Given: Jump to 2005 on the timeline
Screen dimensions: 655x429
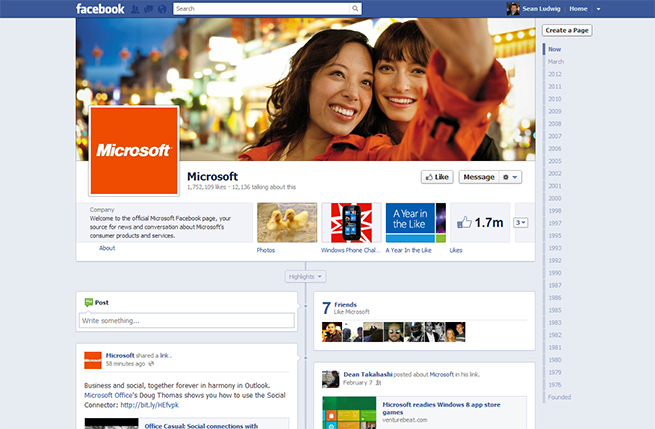Looking at the screenshot, I should [x=555, y=161].
